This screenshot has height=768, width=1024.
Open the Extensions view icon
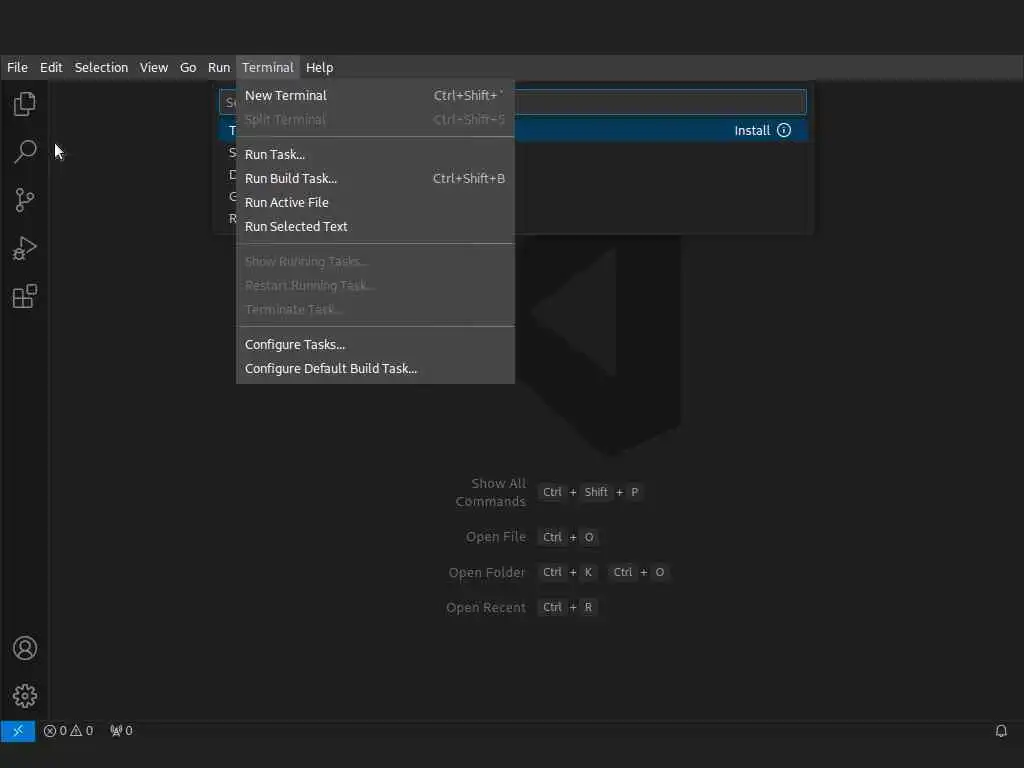pos(25,296)
